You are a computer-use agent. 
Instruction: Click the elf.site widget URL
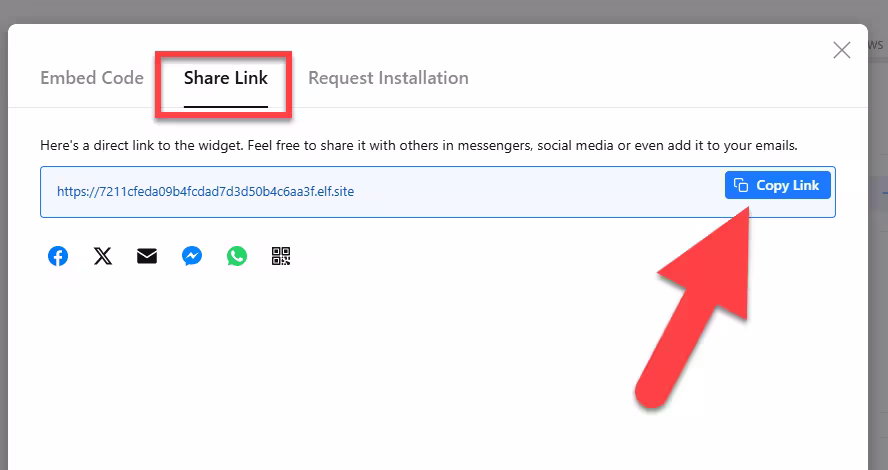(x=206, y=191)
